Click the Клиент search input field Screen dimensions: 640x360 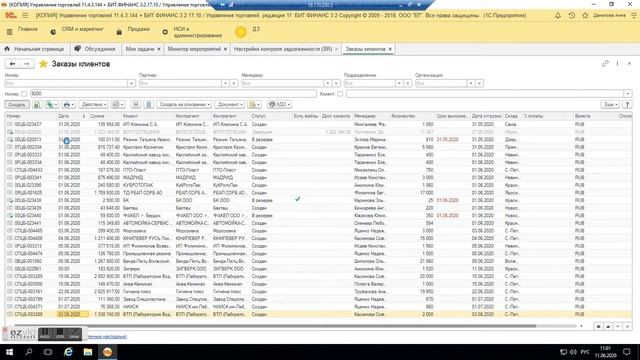(x=485, y=94)
